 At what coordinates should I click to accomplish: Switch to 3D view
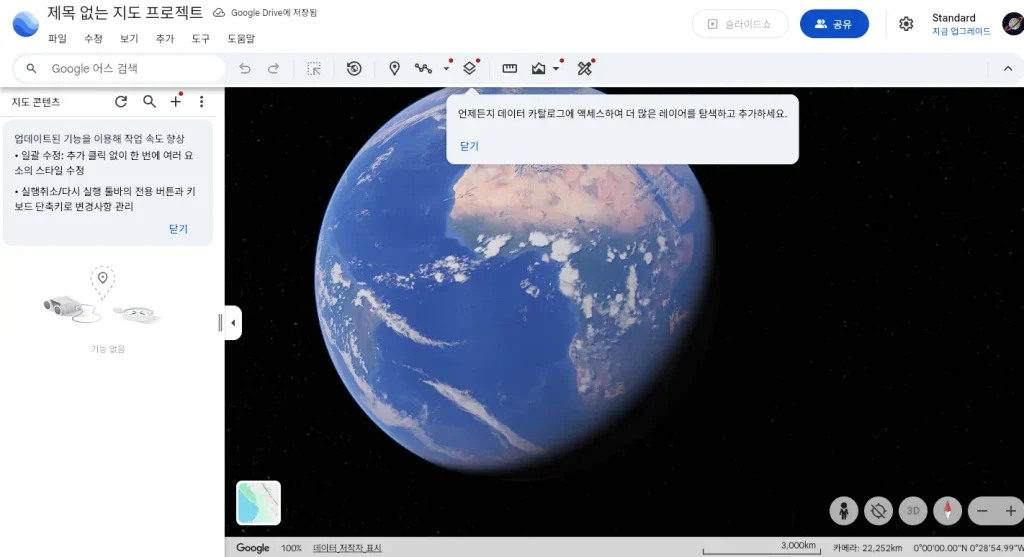point(913,511)
